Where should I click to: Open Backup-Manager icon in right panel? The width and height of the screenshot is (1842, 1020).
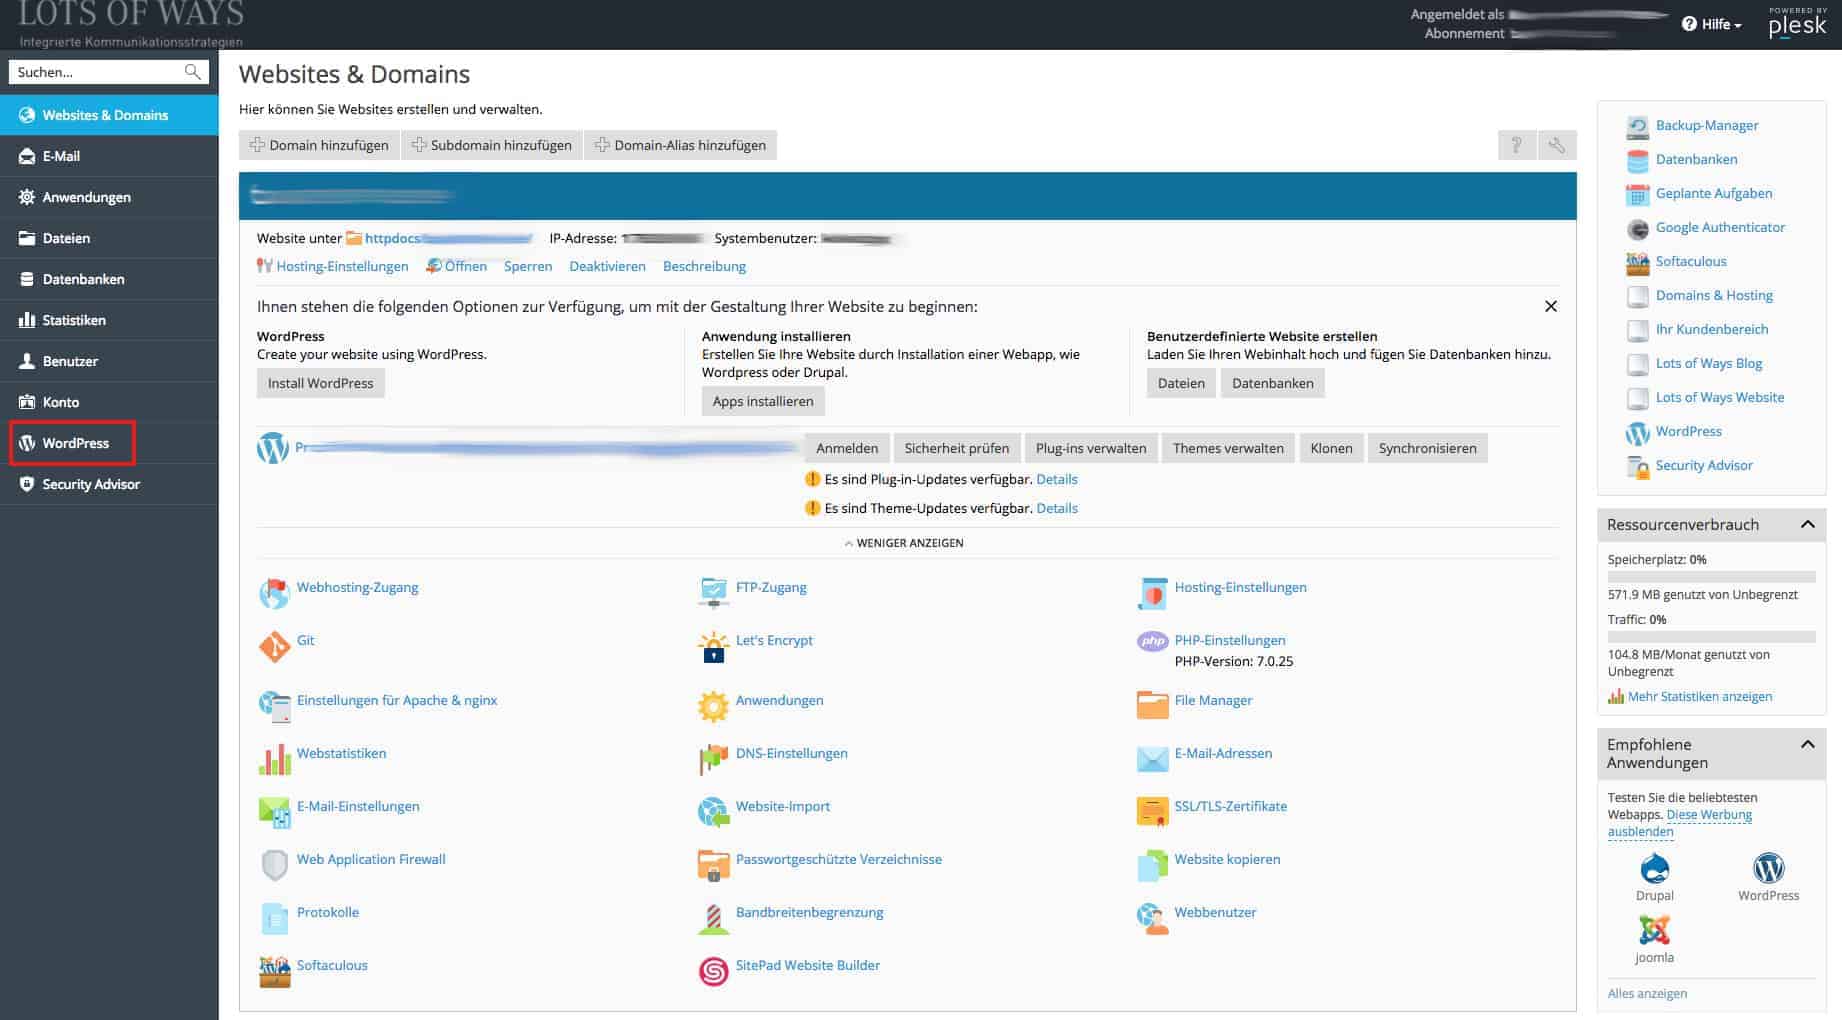click(x=1637, y=127)
